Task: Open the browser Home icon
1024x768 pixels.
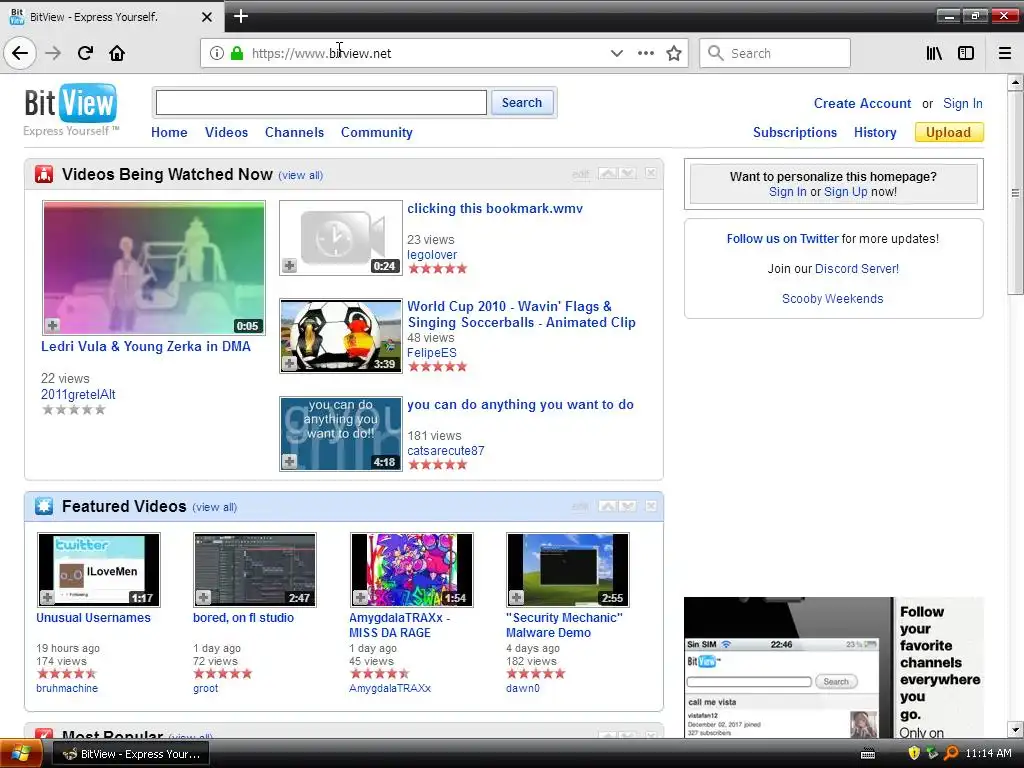Action: [x=117, y=53]
